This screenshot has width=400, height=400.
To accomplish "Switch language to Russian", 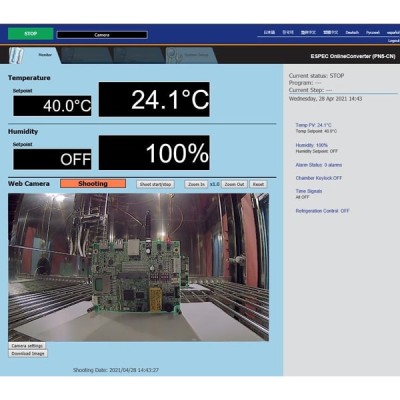I will click(373, 33).
